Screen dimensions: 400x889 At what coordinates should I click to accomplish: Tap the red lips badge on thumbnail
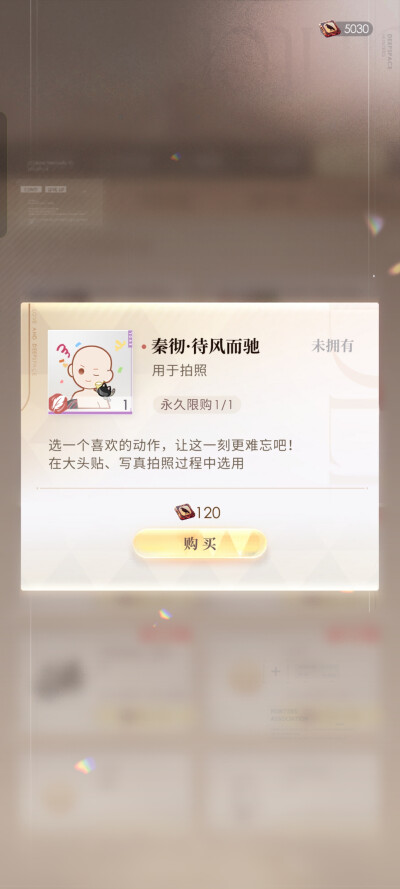pos(58,402)
